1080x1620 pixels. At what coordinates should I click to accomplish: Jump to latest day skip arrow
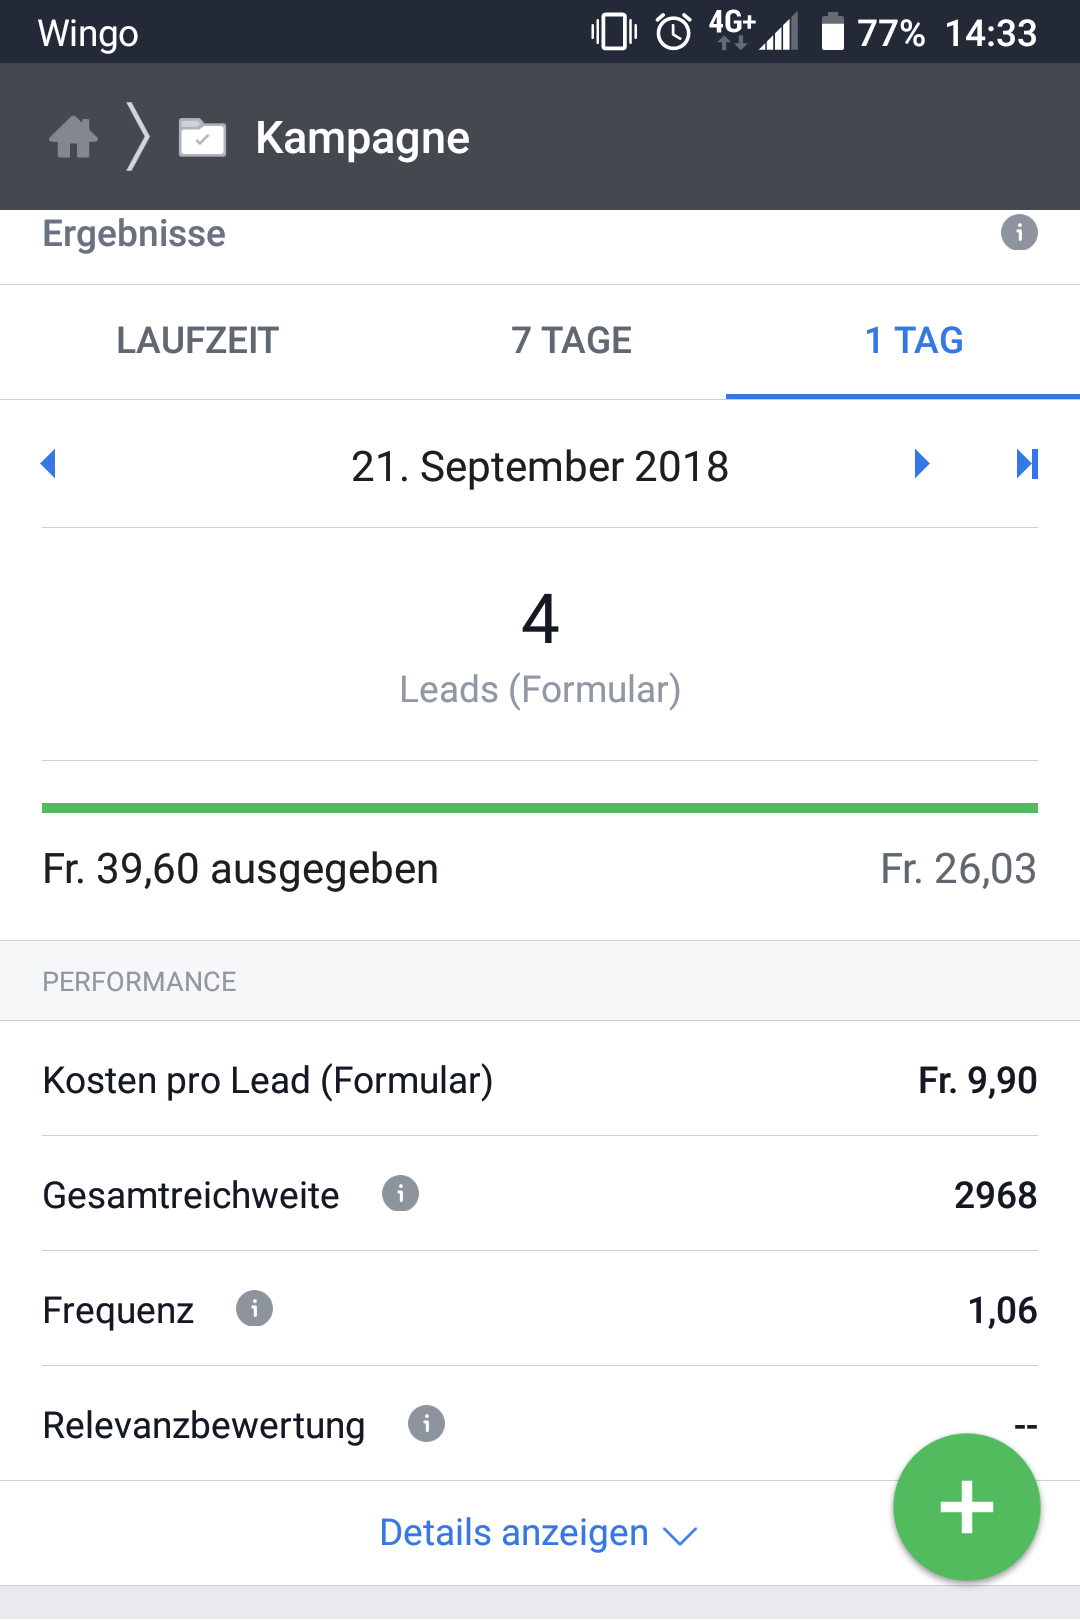pos(1027,464)
